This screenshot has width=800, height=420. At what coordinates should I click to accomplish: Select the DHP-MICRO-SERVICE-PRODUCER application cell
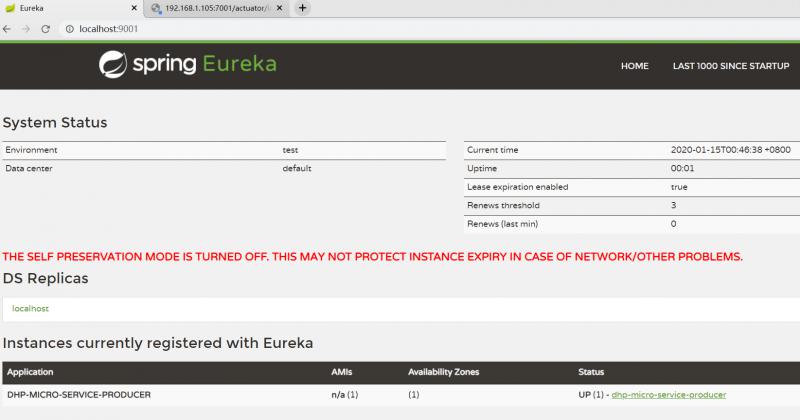79,394
